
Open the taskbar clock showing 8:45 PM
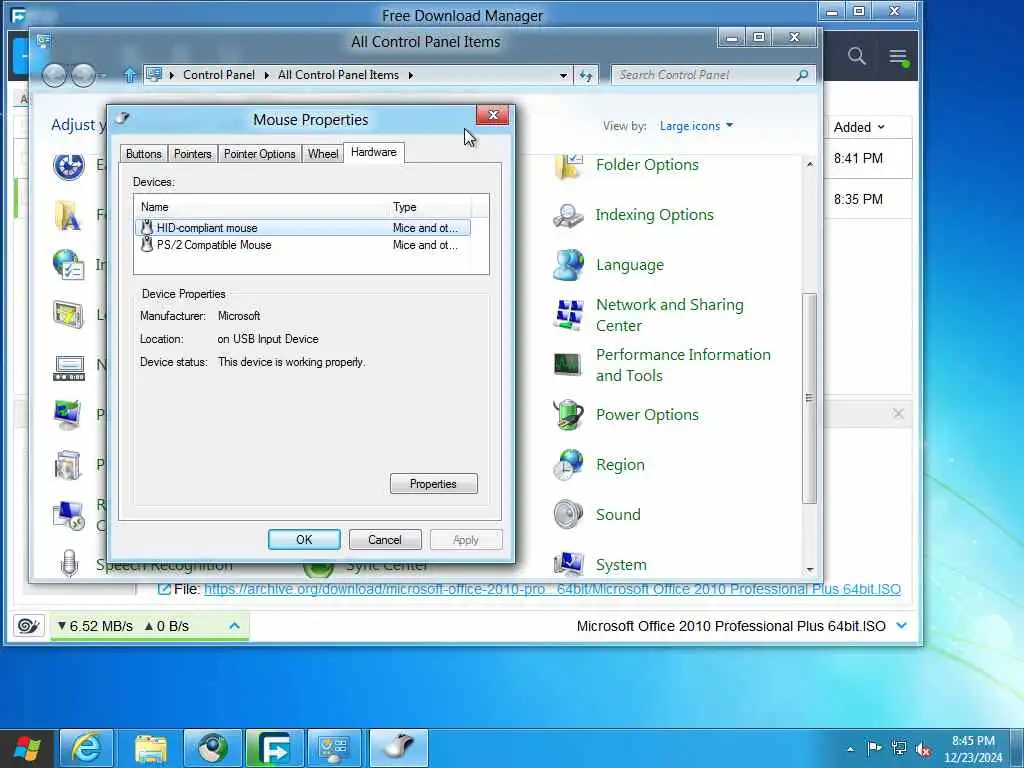coord(972,749)
